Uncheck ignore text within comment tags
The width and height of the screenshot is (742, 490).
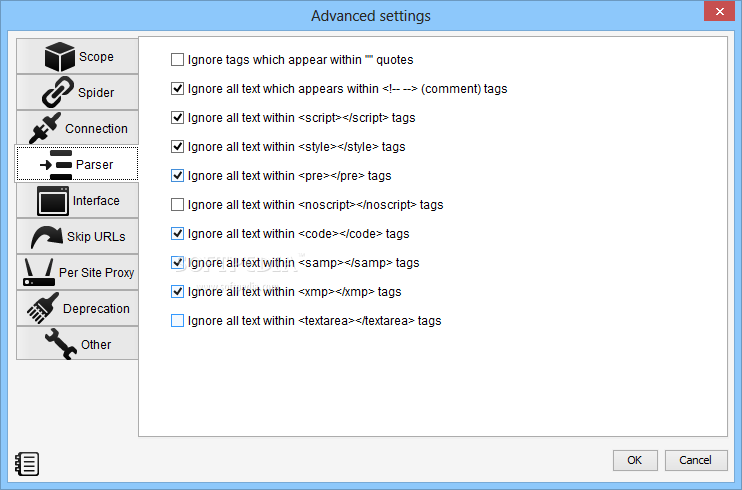177,89
